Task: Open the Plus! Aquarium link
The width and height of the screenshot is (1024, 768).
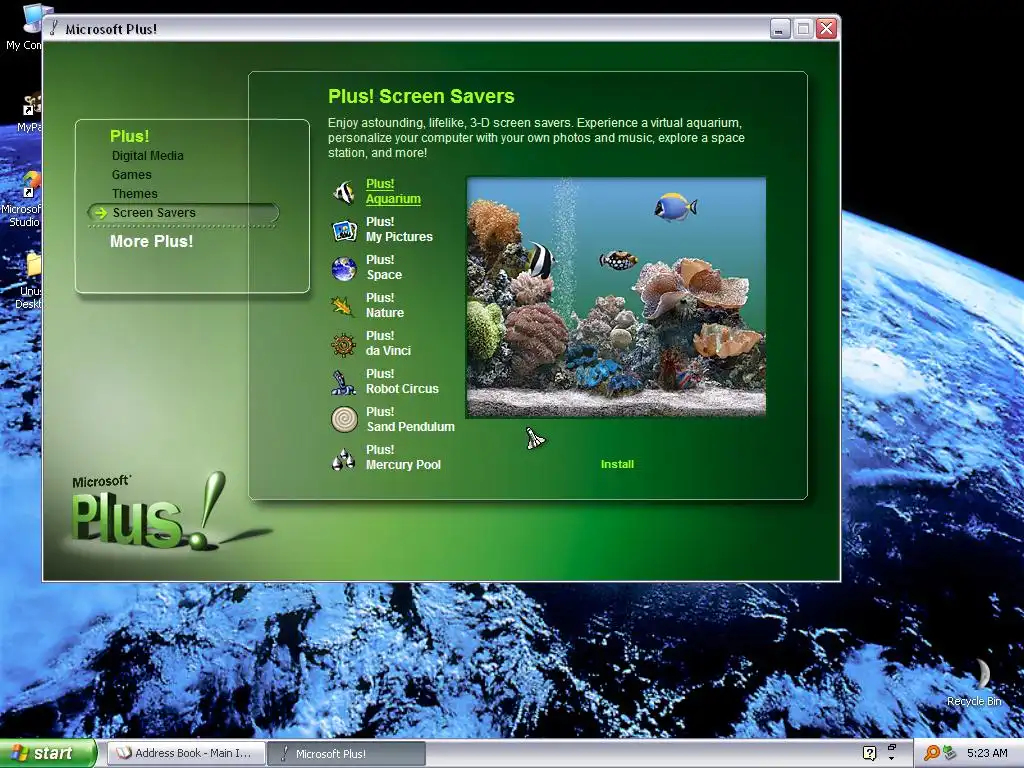Action: 393,191
